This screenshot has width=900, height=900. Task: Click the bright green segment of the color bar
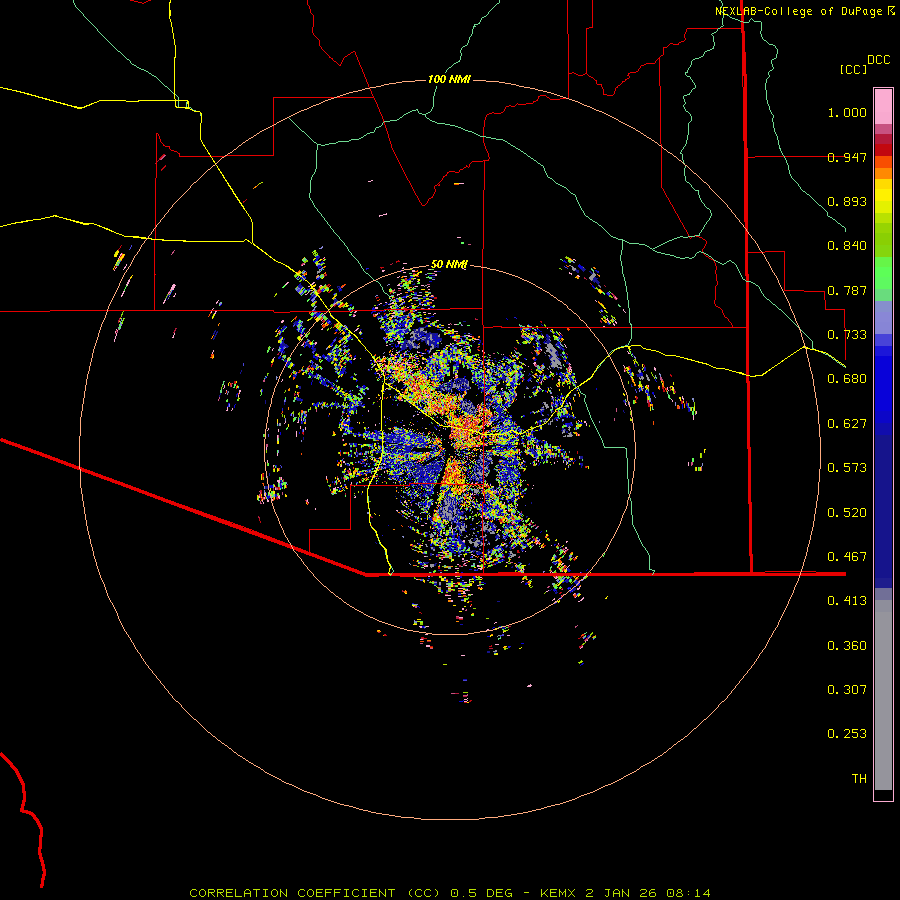click(883, 273)
